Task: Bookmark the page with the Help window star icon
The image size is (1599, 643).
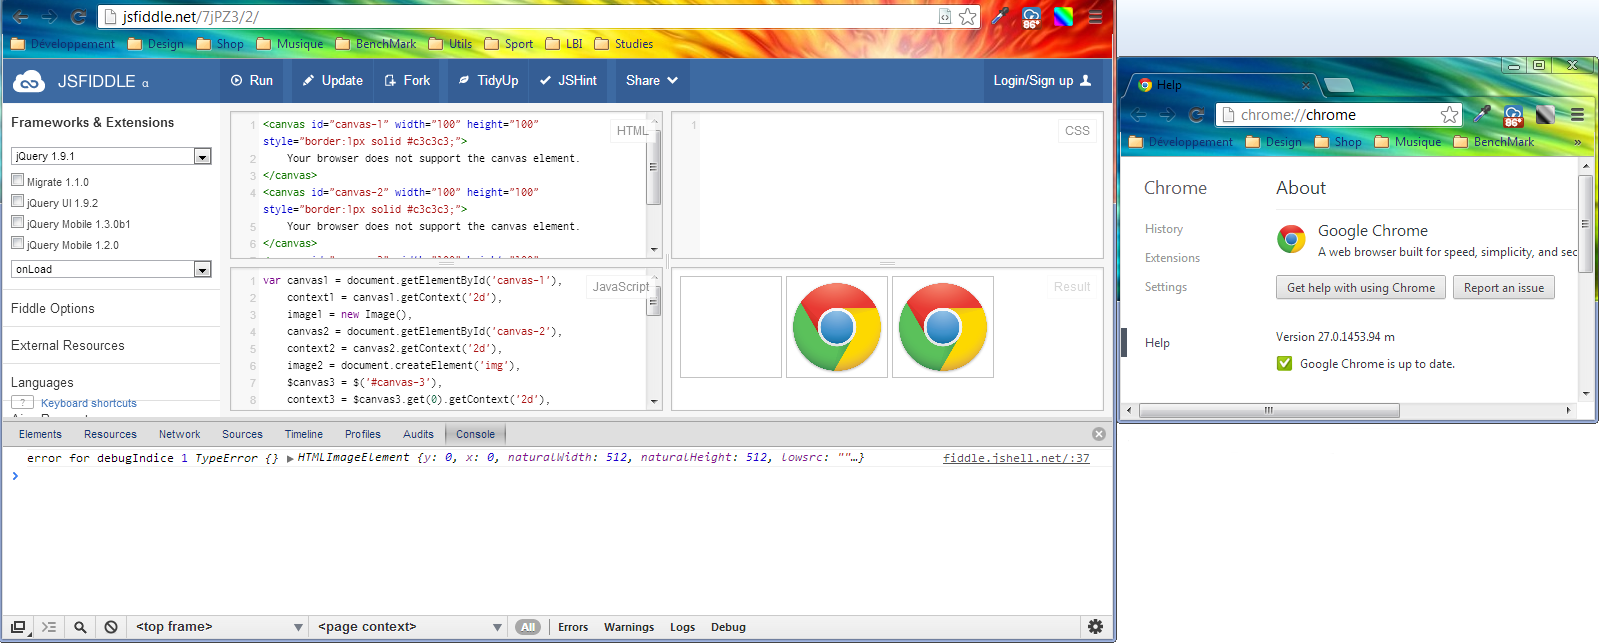Action: (1449, 115)
